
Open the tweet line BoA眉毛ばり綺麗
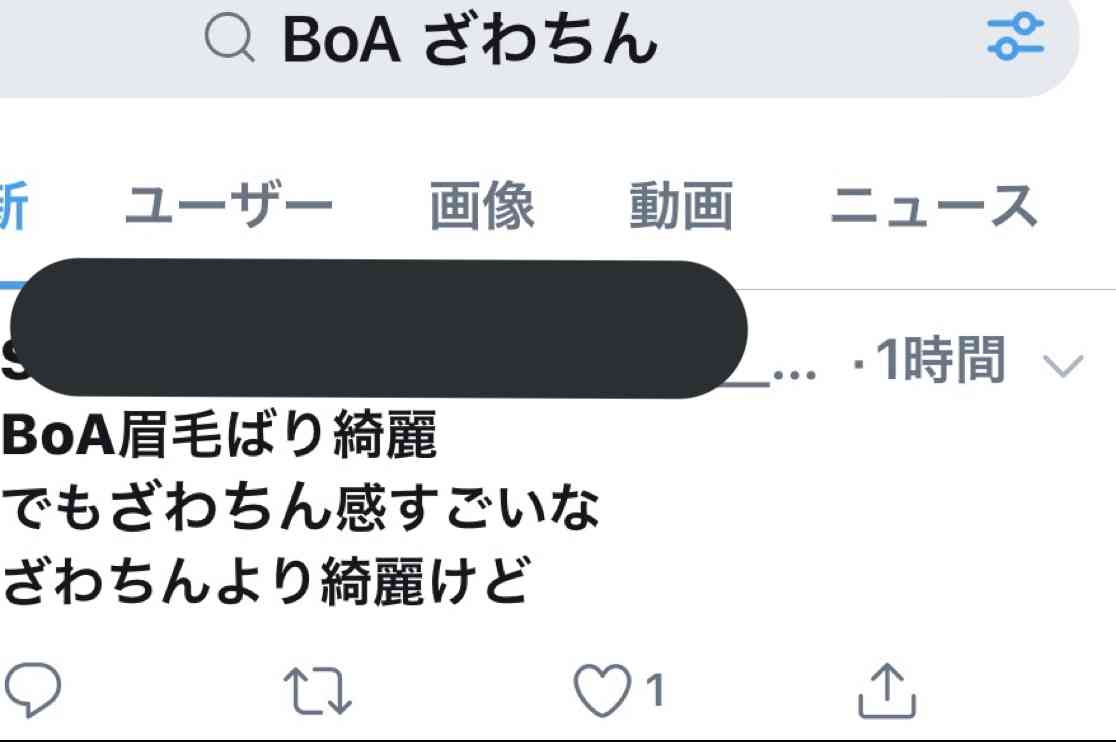coord(219,434)
